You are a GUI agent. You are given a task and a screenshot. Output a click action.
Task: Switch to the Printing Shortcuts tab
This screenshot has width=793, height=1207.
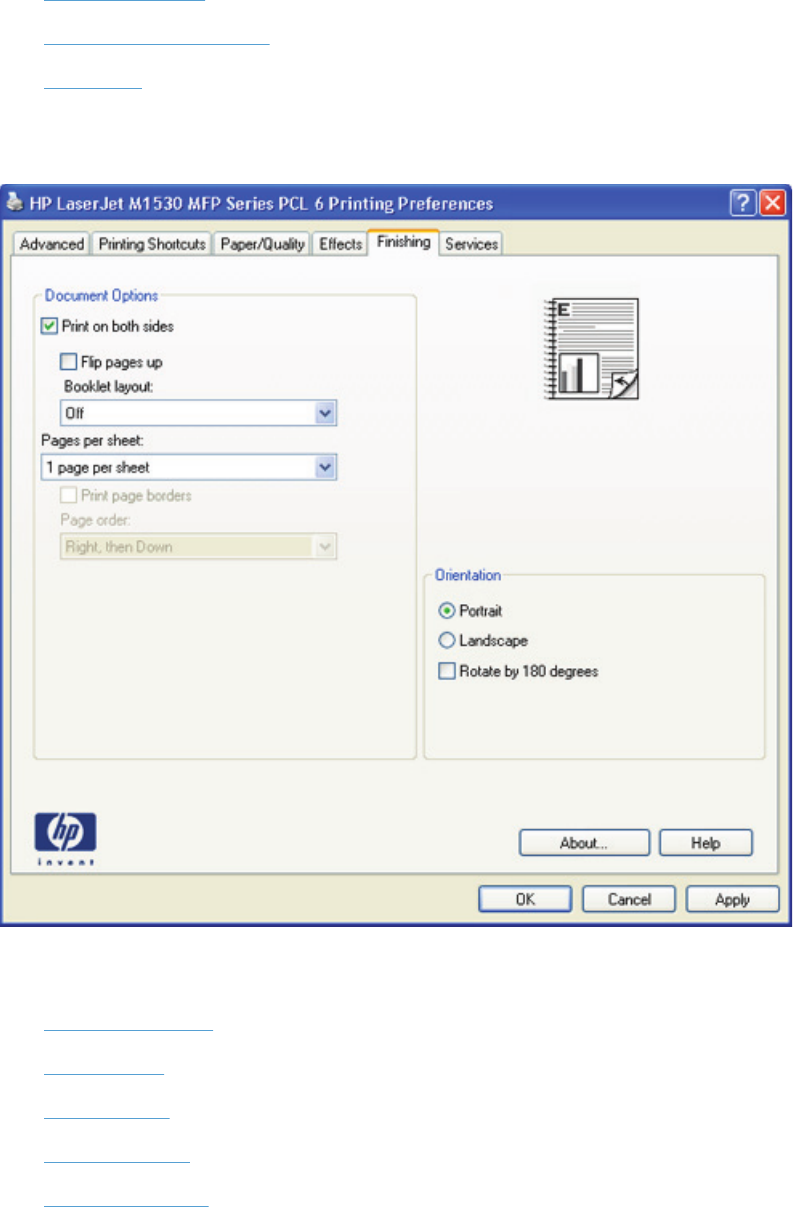pos(152,245)
